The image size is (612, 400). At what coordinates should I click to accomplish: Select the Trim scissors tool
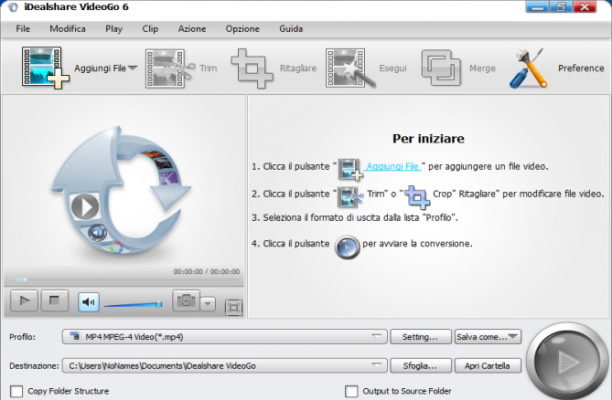coord(170,68)
